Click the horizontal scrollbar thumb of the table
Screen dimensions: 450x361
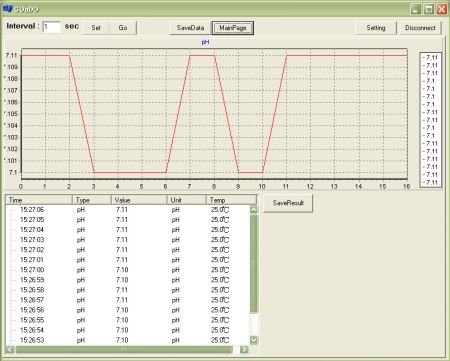point(124,349)
